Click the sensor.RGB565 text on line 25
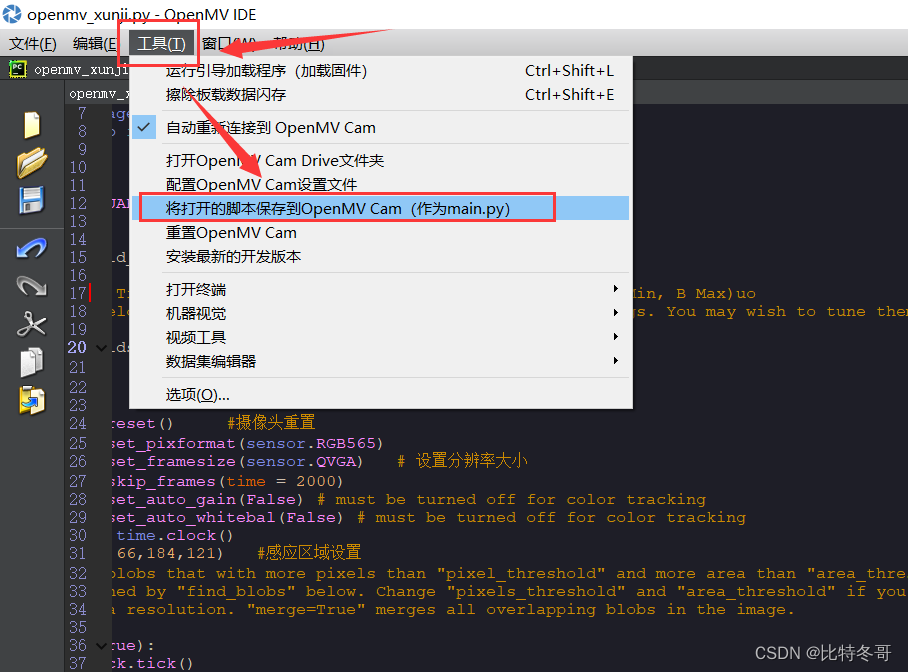 [x=311, y=443]
